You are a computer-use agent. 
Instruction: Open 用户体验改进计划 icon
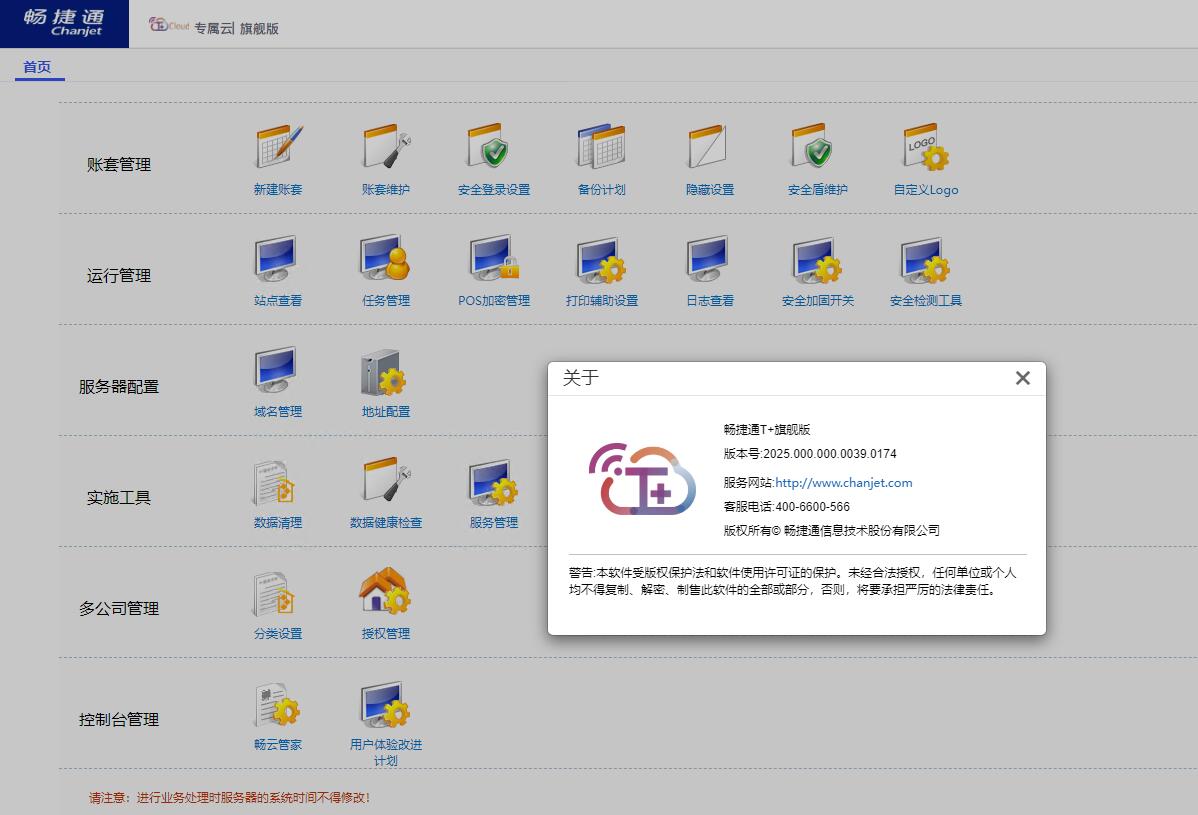pos(387,703)
